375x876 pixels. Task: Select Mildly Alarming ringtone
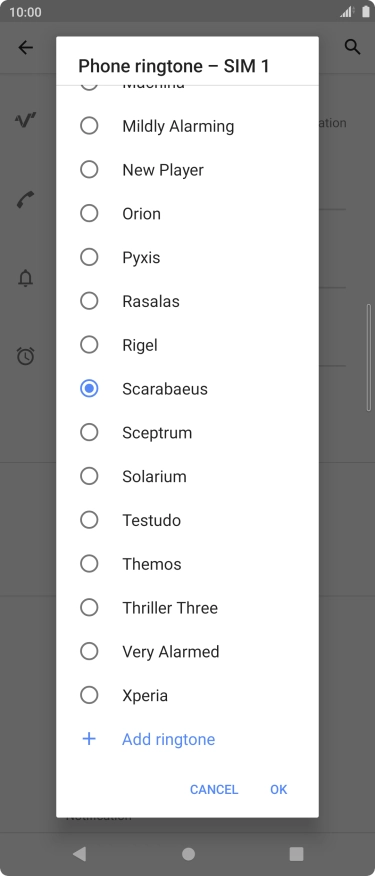(187, 126)
